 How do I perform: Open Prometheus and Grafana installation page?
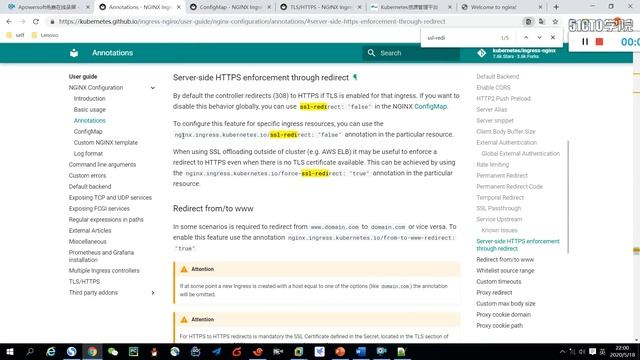tap(101, 256)
